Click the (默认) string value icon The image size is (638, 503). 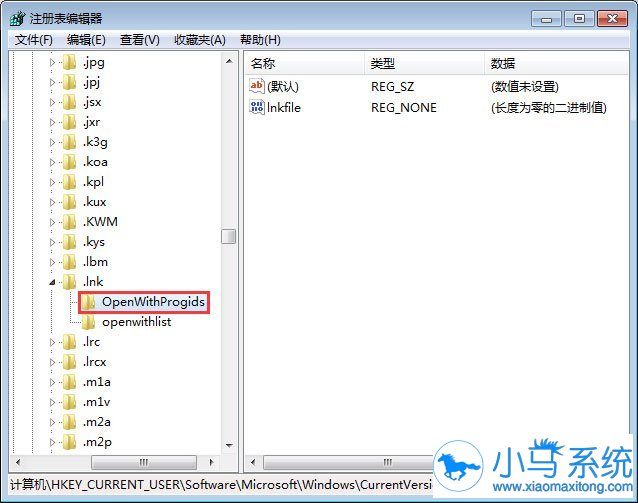(257, 86)
